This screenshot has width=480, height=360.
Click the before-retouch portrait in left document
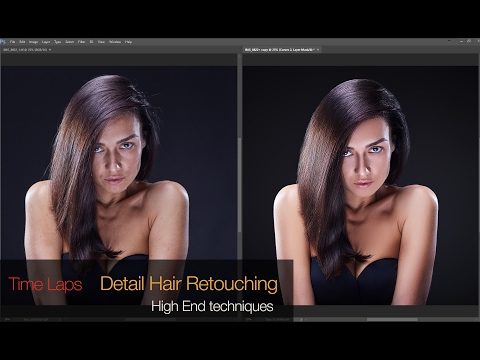click(118, 185)
